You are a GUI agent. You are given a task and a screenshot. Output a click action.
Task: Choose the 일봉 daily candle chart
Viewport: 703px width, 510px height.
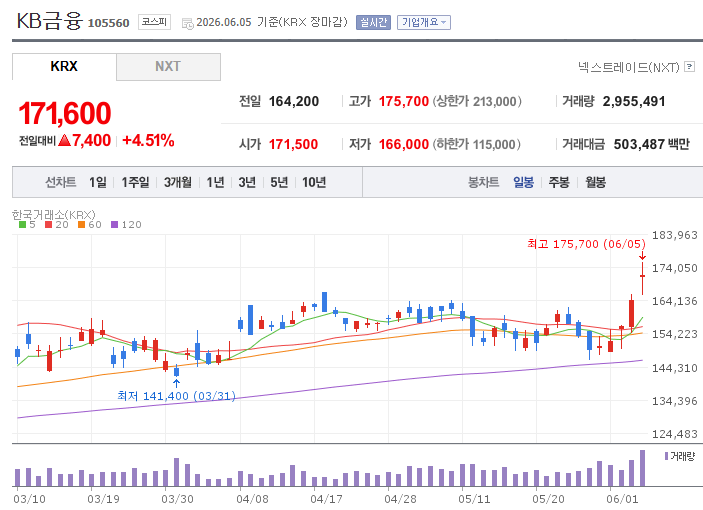(523, 182)
